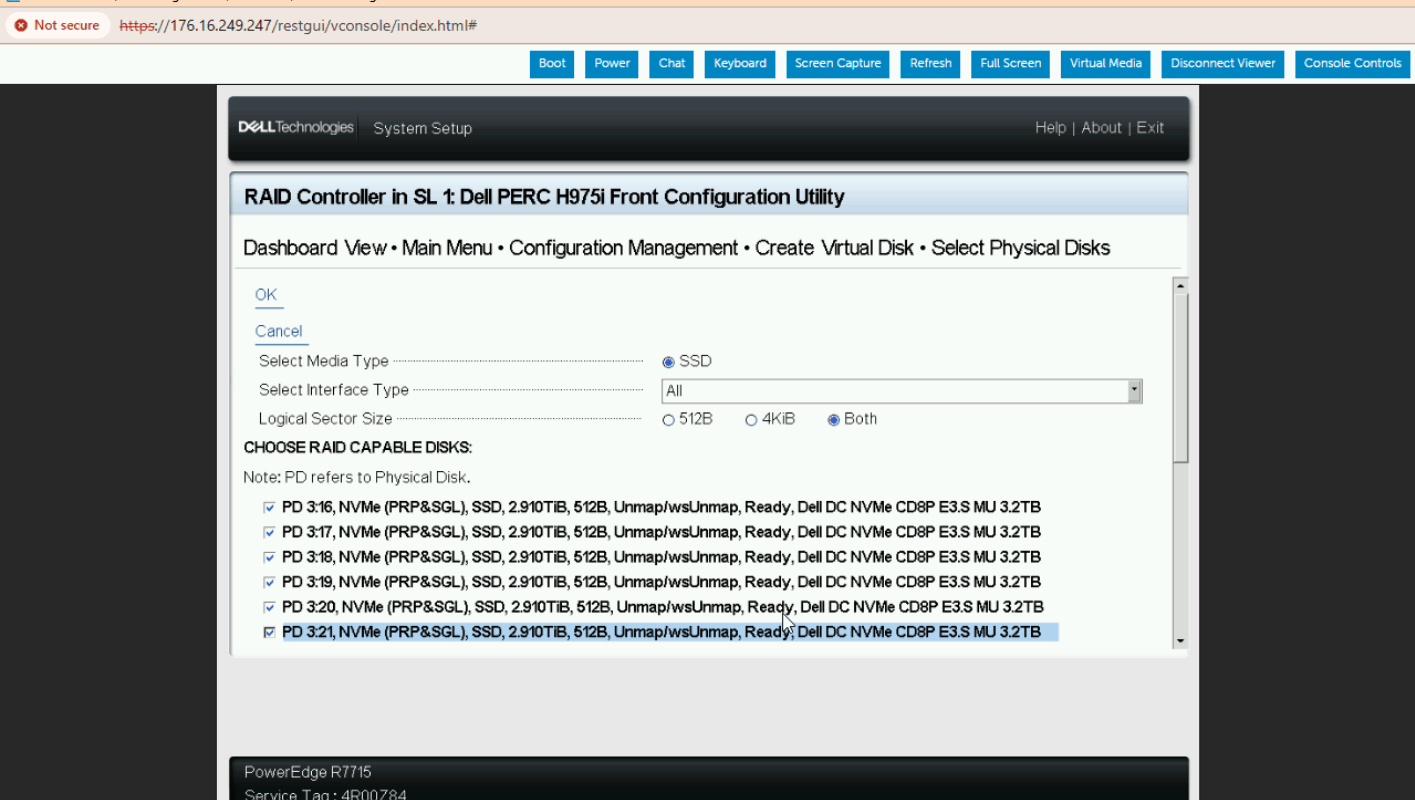Viewport: 1415px width, 800px height.
Task: Confirm disk selection with OK link
Action: pos(266,295)
